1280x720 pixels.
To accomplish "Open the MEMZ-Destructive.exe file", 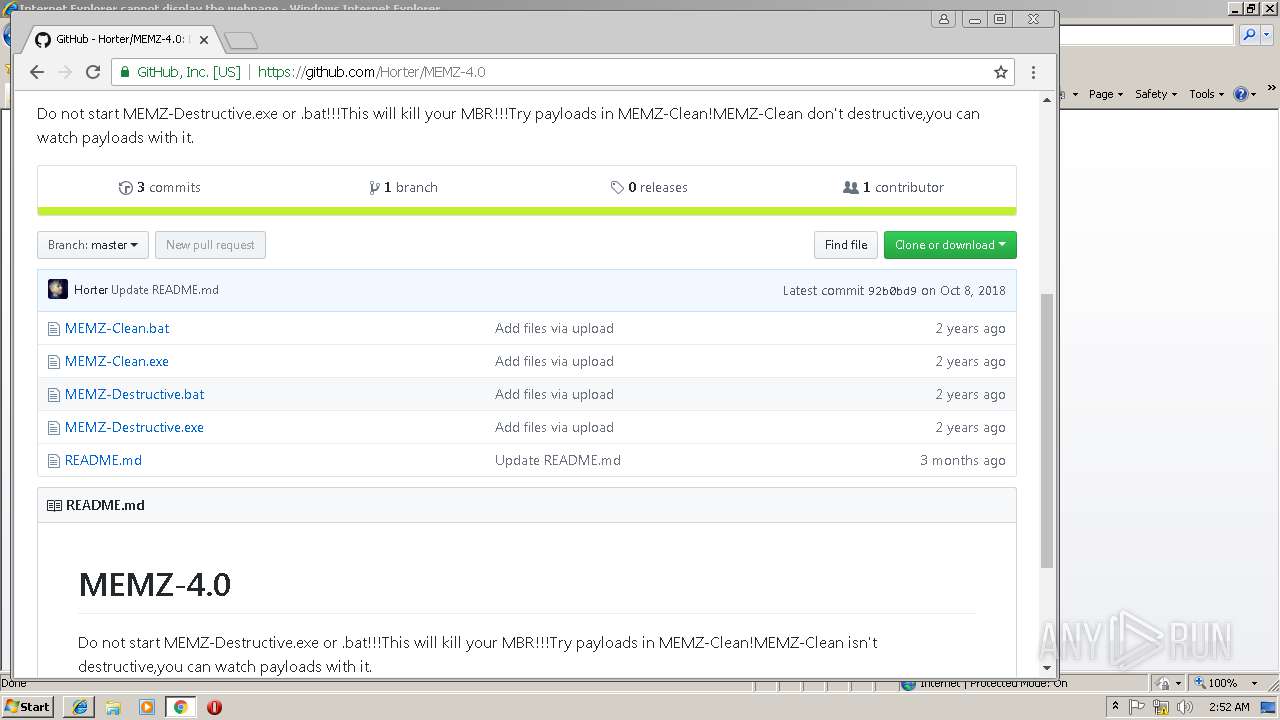I will (x=134, y=427).
